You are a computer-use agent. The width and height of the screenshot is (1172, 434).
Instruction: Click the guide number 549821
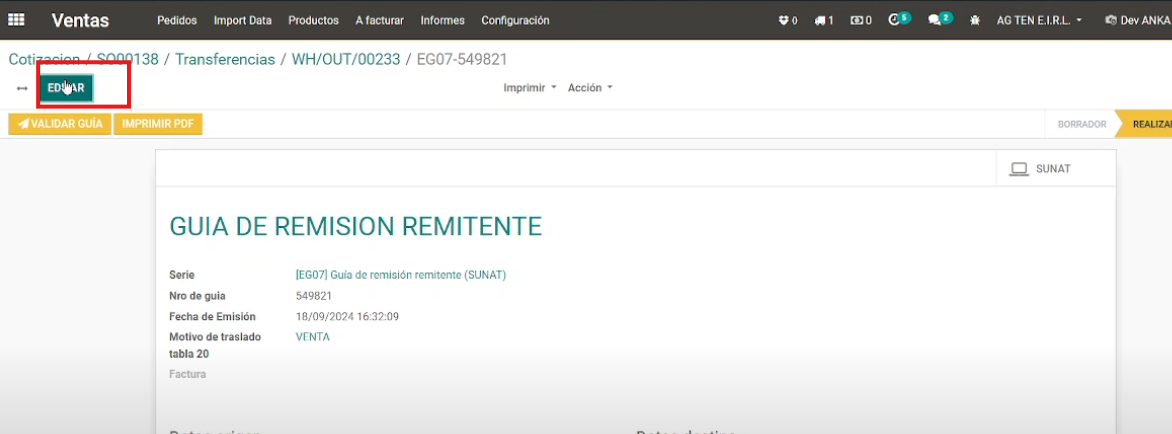(x=314, y=296)
